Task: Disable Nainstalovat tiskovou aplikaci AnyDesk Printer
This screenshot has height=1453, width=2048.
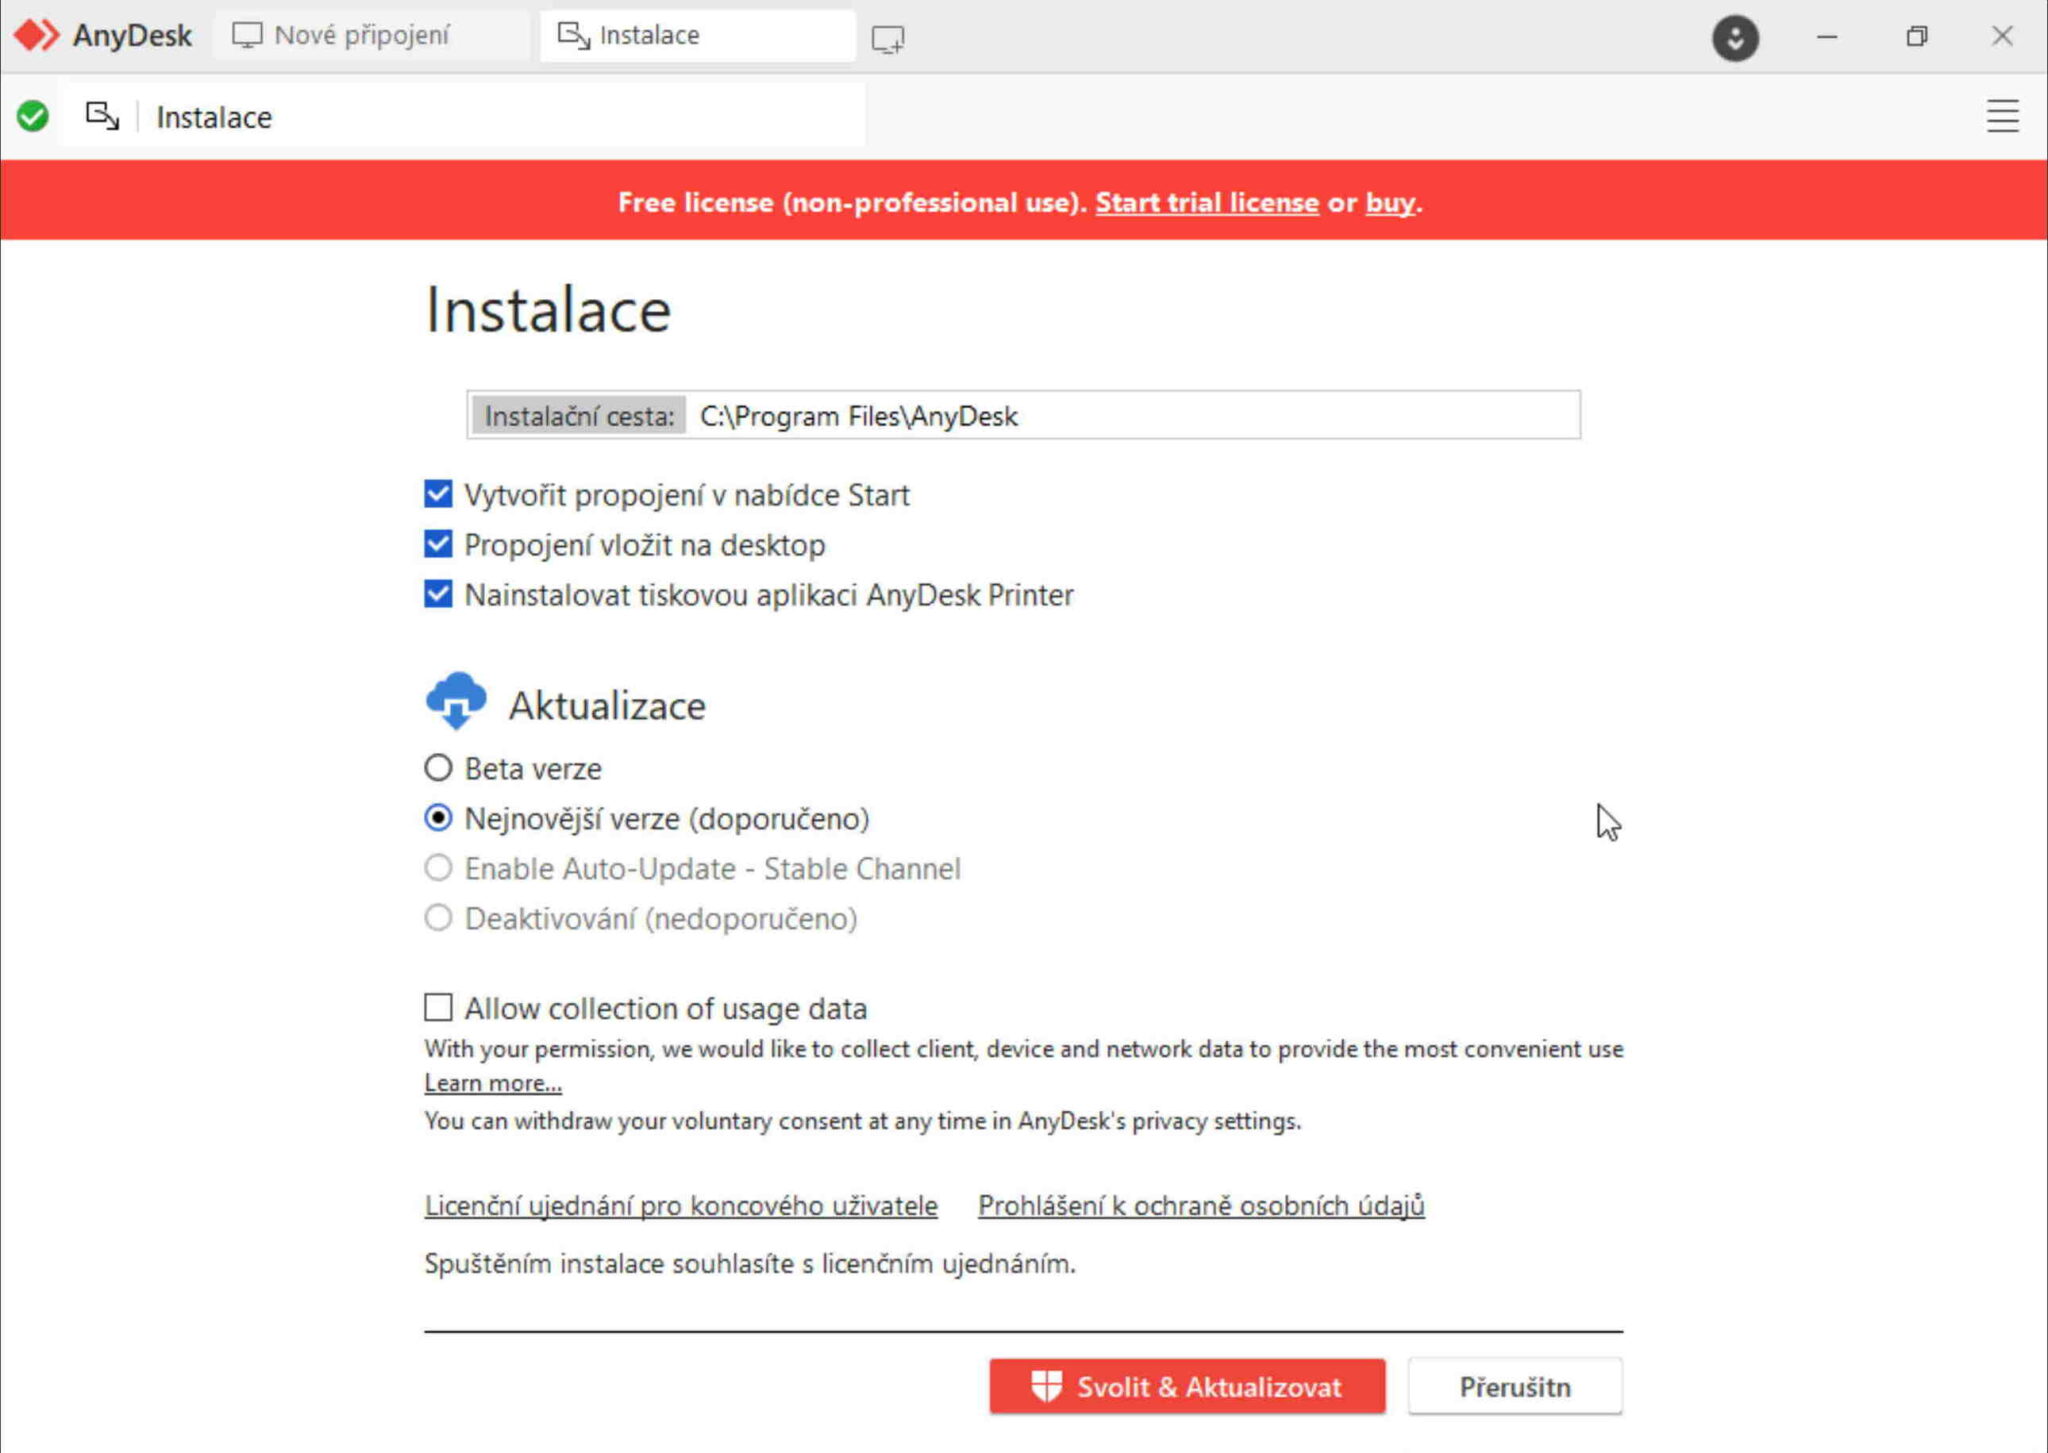Action: pos(437,595)
